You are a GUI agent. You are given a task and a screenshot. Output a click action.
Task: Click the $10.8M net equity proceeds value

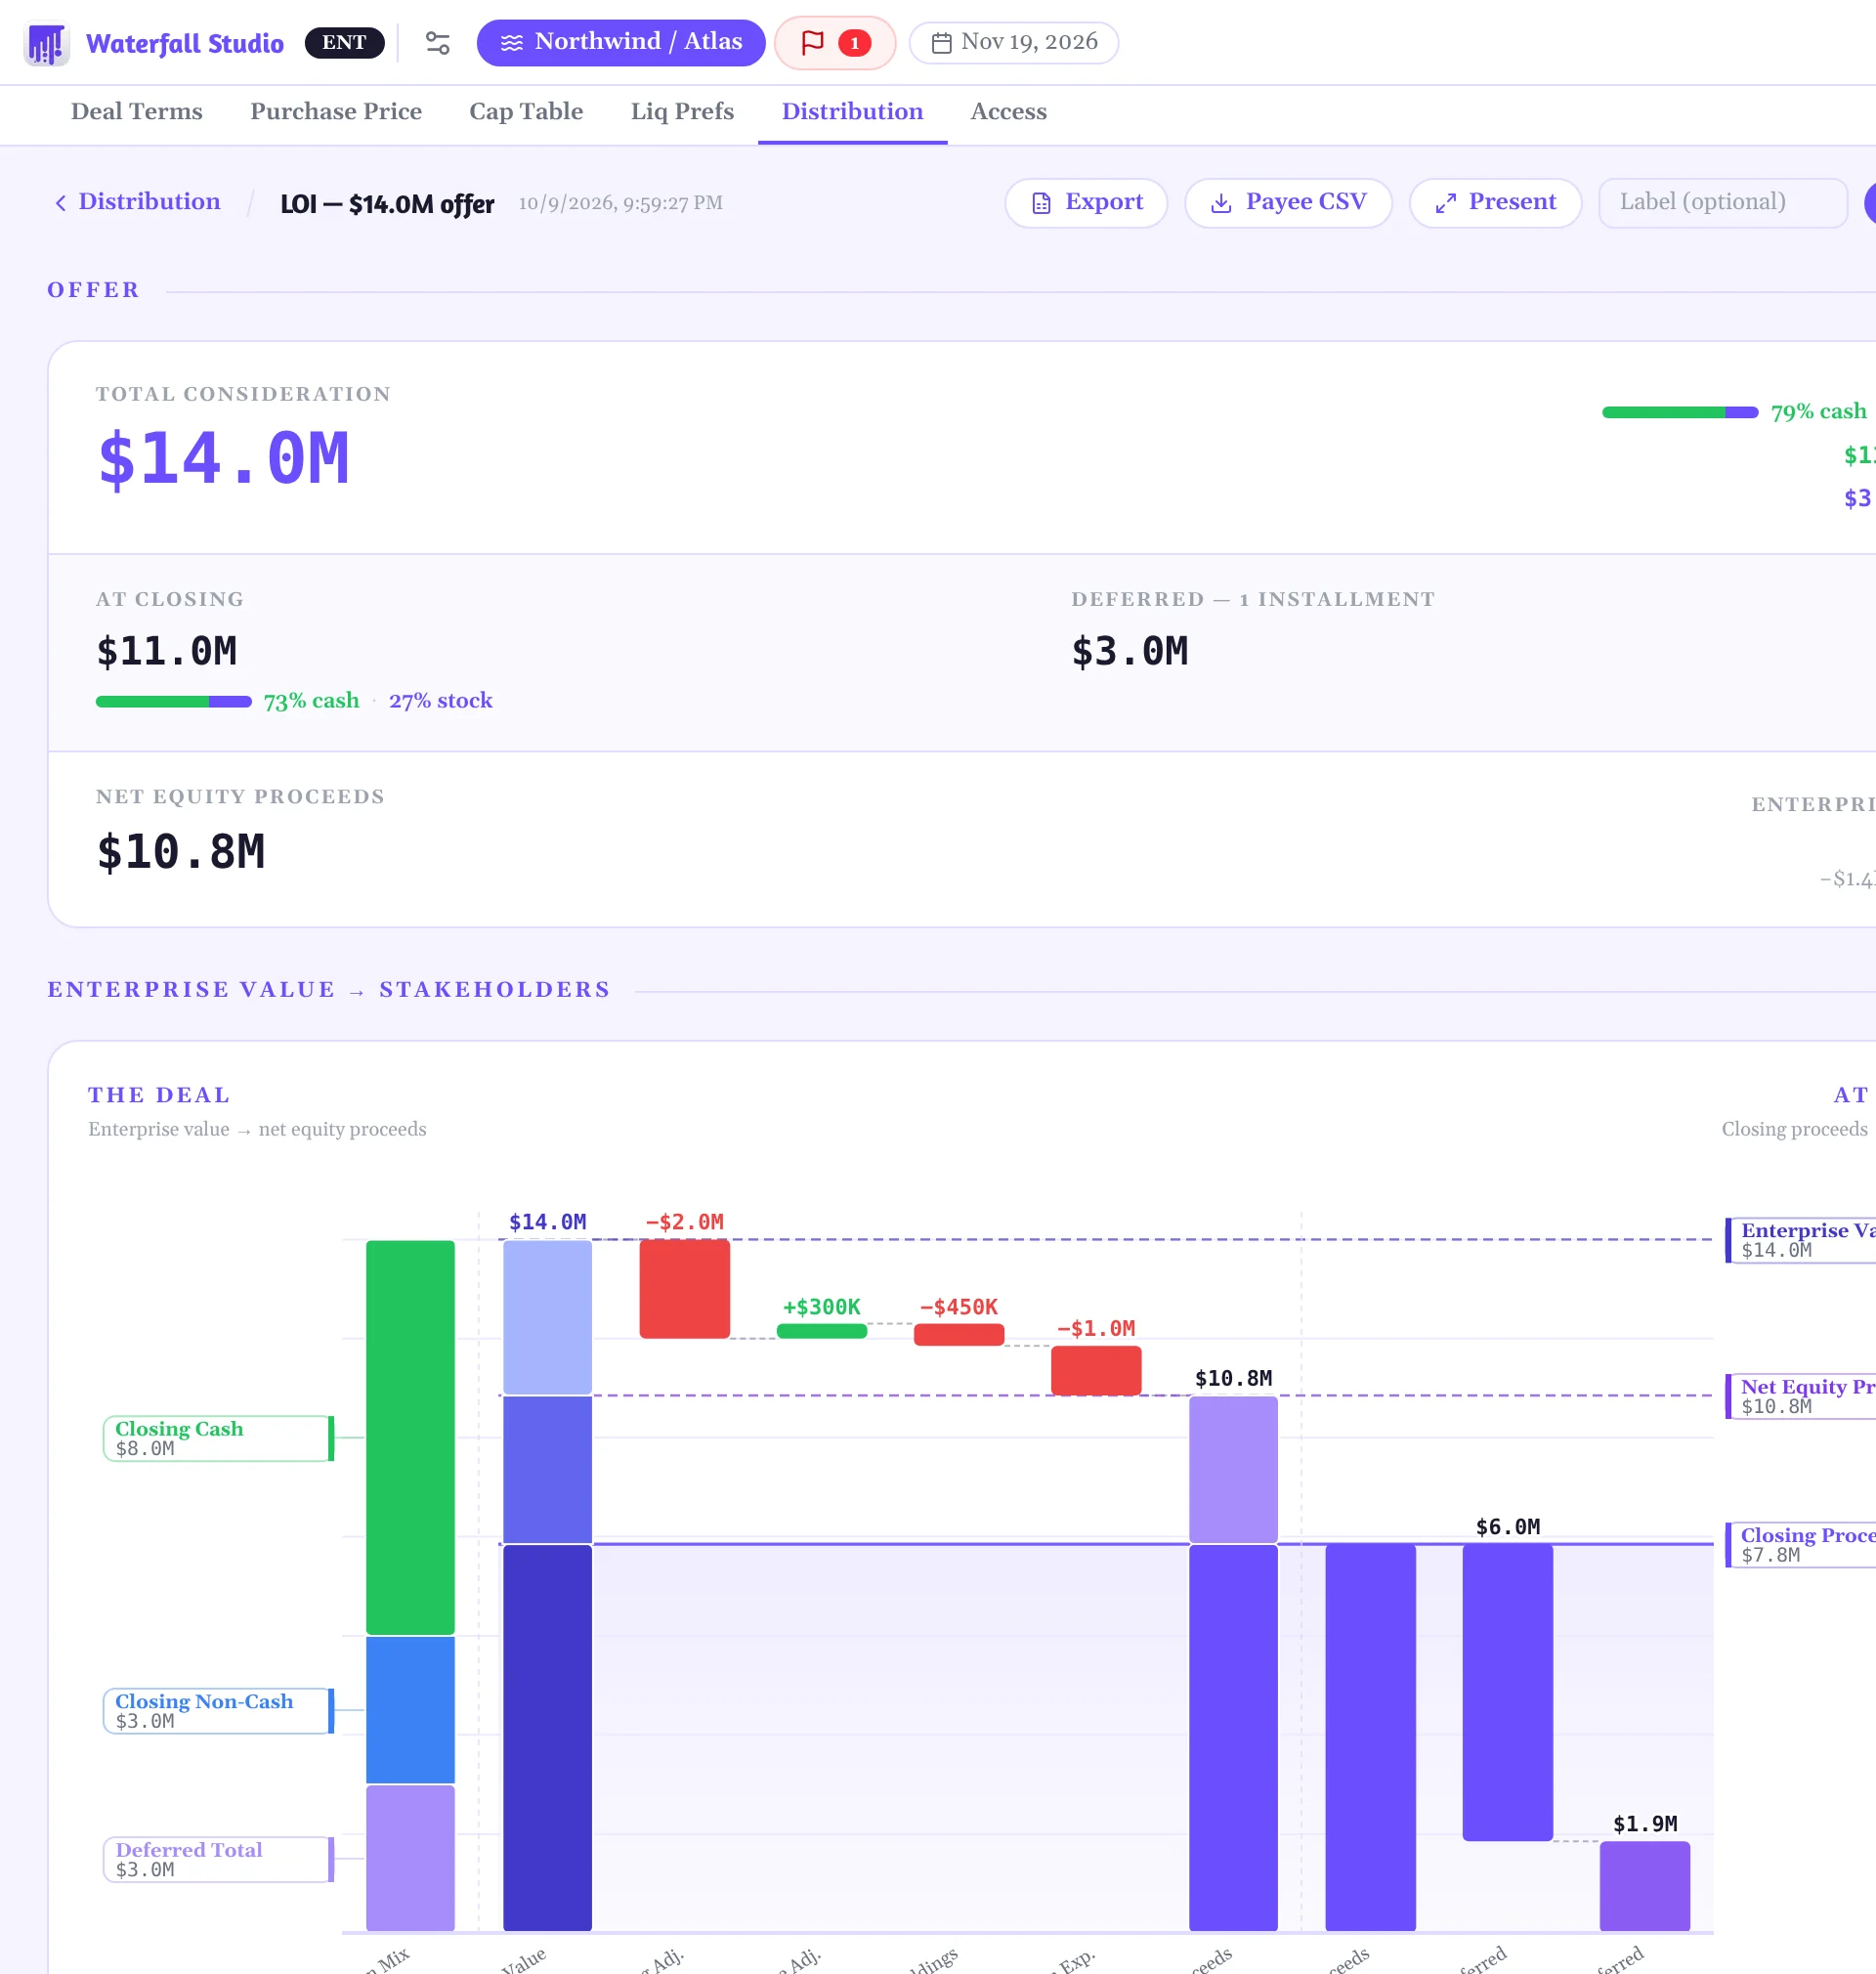(181, 852)
